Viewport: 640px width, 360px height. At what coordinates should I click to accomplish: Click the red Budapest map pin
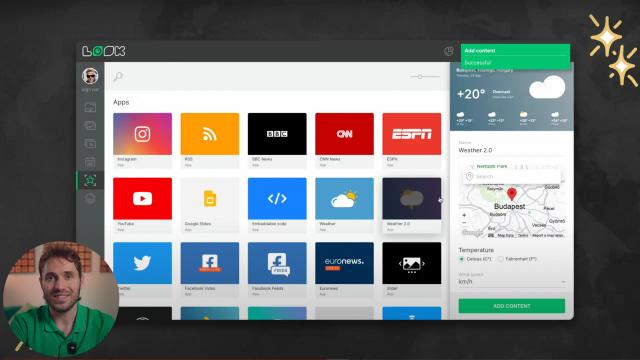tap(511, 194)
